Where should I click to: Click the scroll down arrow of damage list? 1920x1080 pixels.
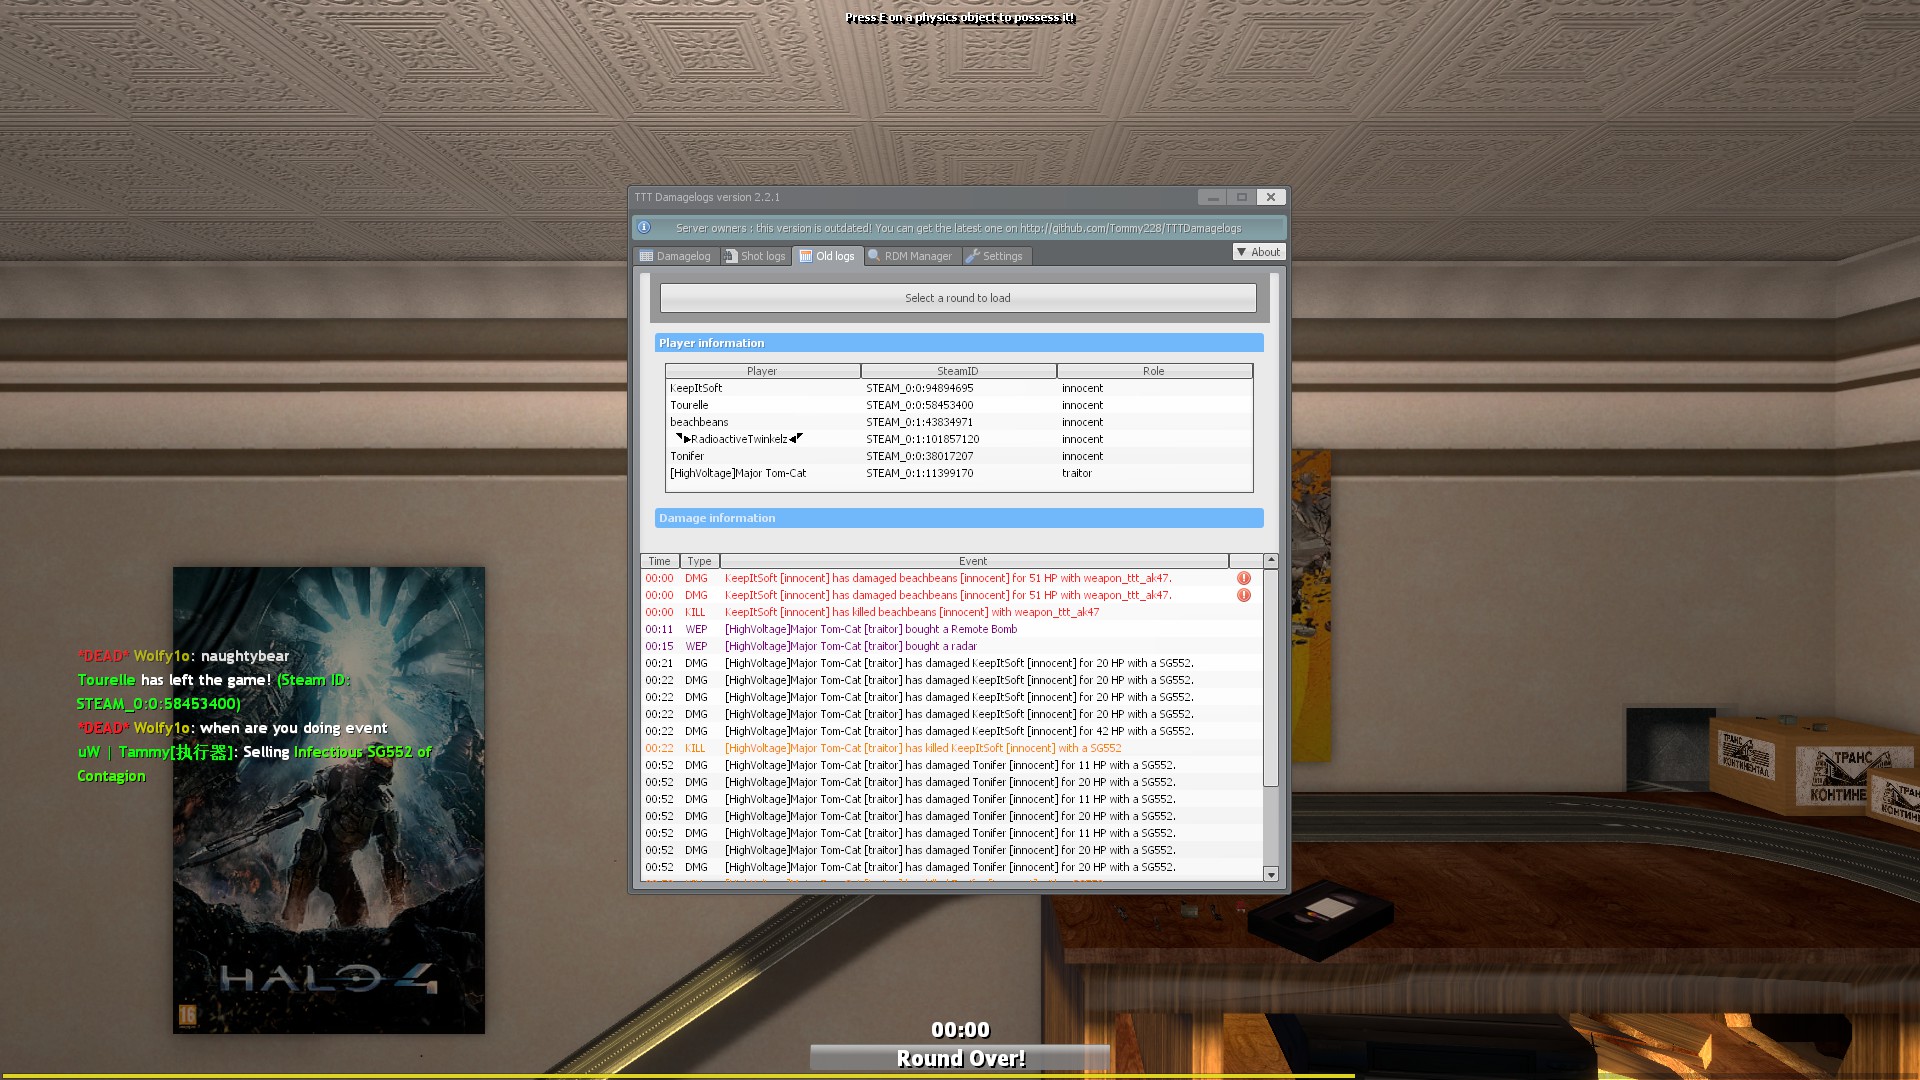coord(1270,875)
